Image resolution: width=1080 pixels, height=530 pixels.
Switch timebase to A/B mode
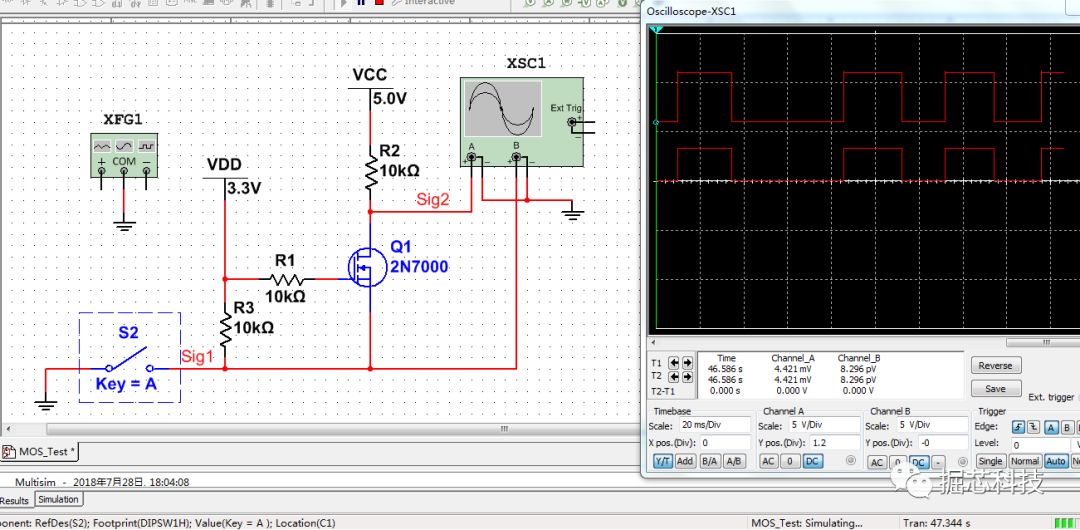click(733, 461)
